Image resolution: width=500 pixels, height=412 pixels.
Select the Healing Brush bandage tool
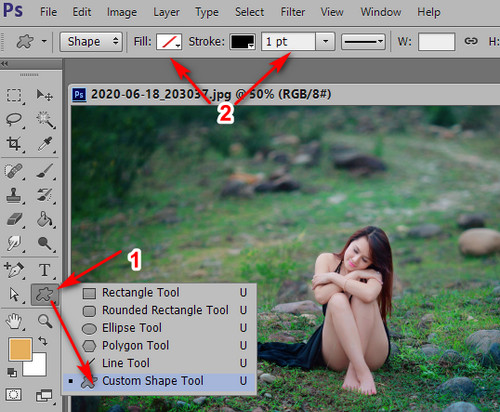click(x=14, y=171)
